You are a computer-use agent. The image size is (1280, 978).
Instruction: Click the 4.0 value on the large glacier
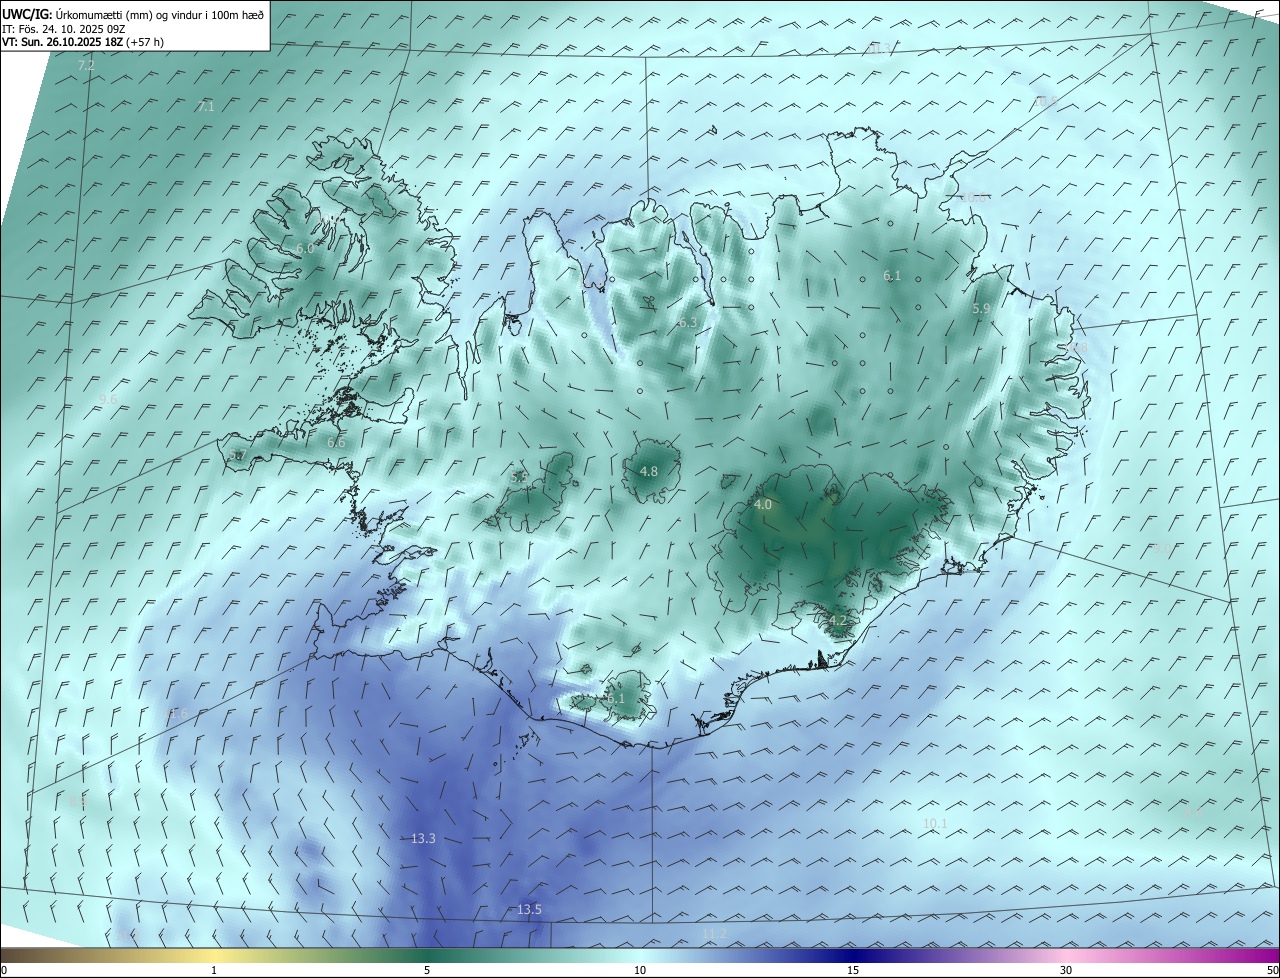763,505
